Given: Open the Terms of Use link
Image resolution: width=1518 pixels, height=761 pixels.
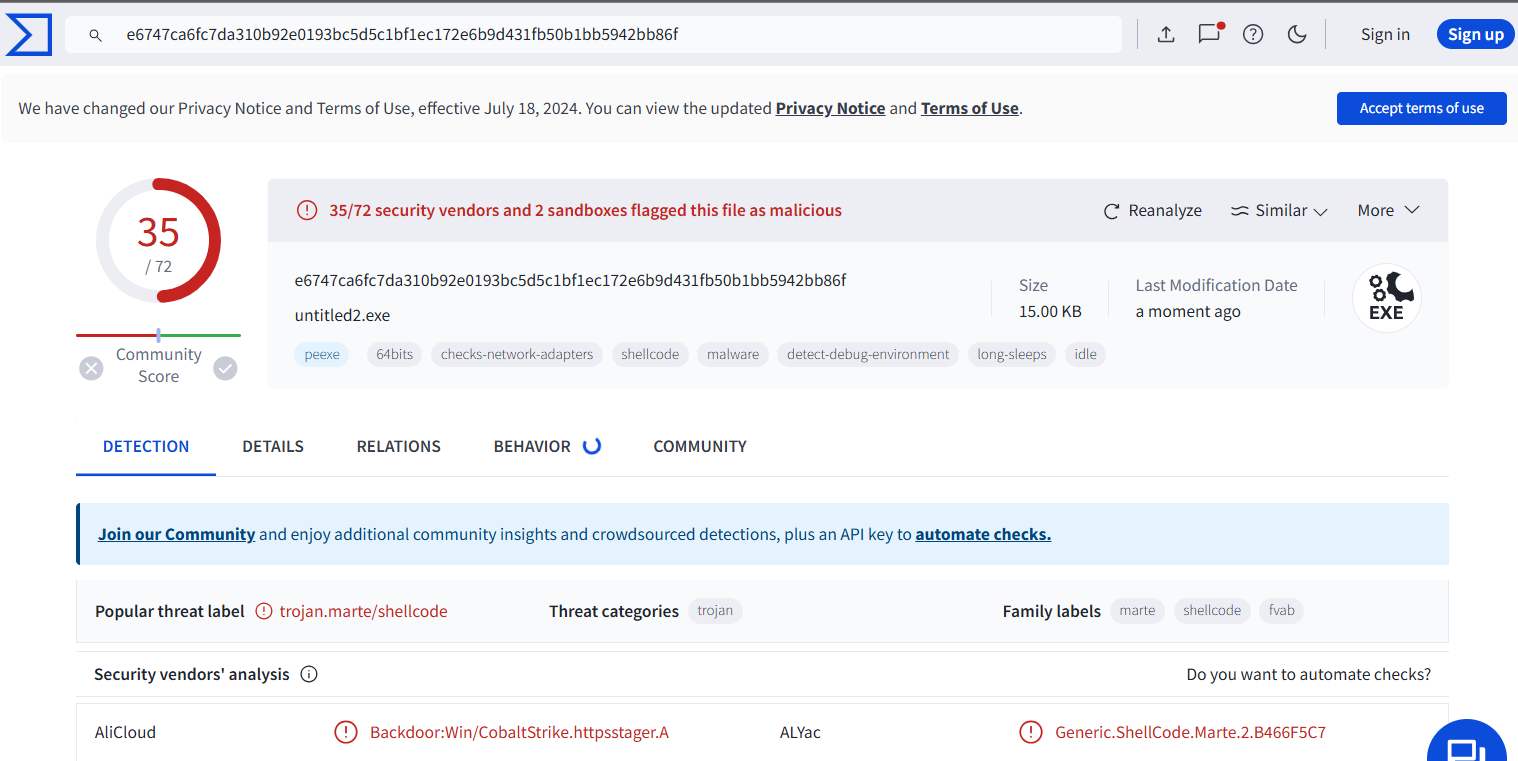Looking at the screenshot, I should tap(969, 108).
